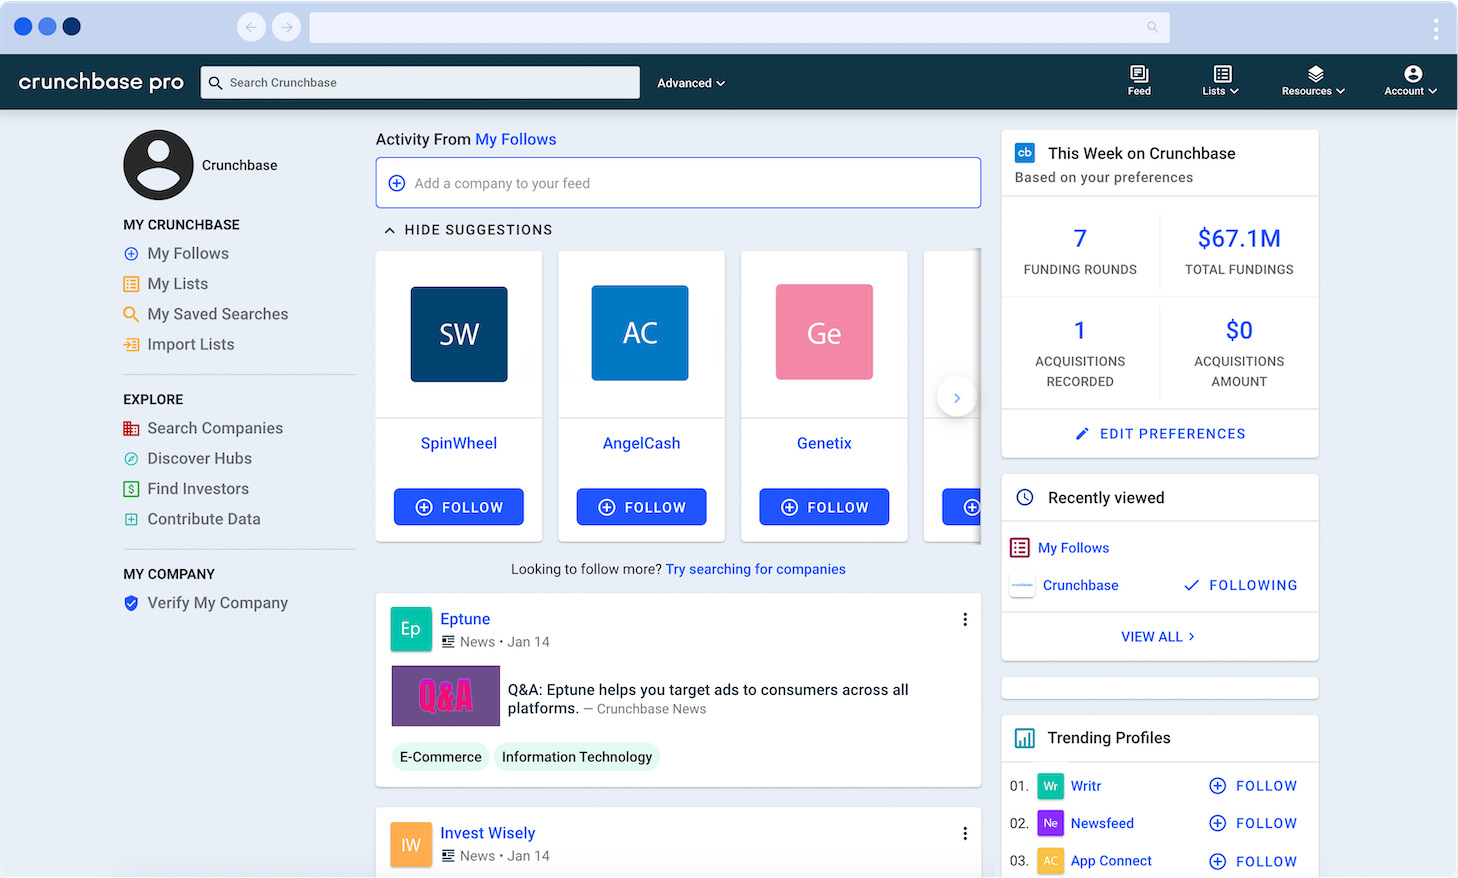Open Import Lists in sidebar
This screenshot has width=1458, height=878.
191,344
